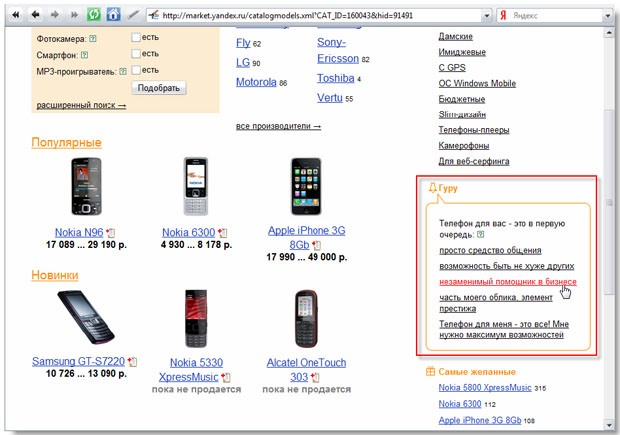The image size is (620, 435).
Task: Choose 'незаменимый помощник в бизнесе' option
Action: coord(508,282)
